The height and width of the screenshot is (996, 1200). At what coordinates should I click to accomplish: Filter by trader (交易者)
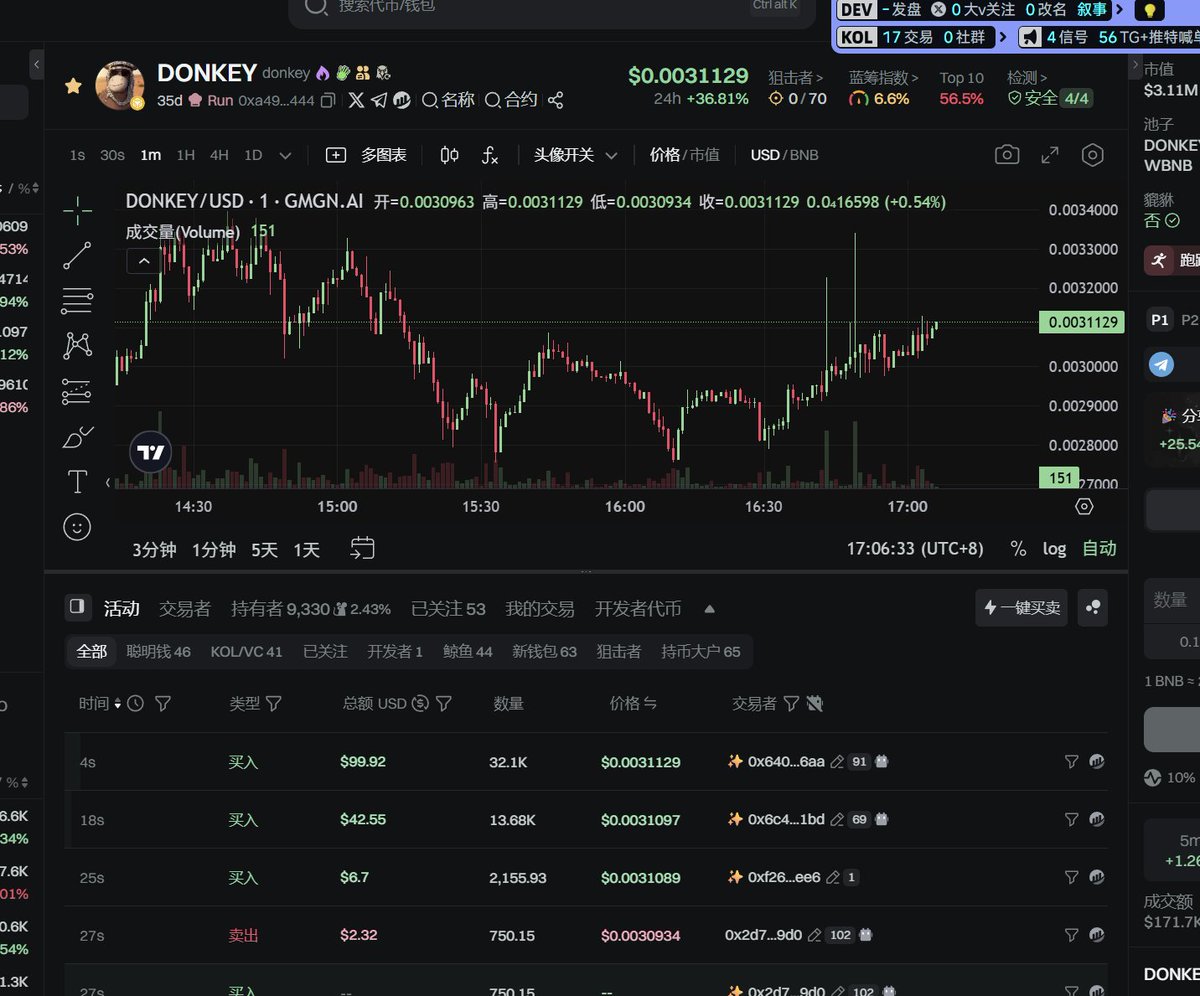791,703
